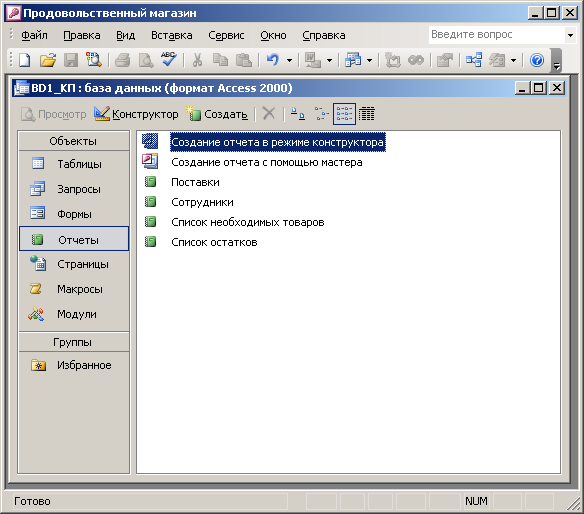Switch to Large Icons view
This screenshot has width=584, height=514.
tap(297, 113)
